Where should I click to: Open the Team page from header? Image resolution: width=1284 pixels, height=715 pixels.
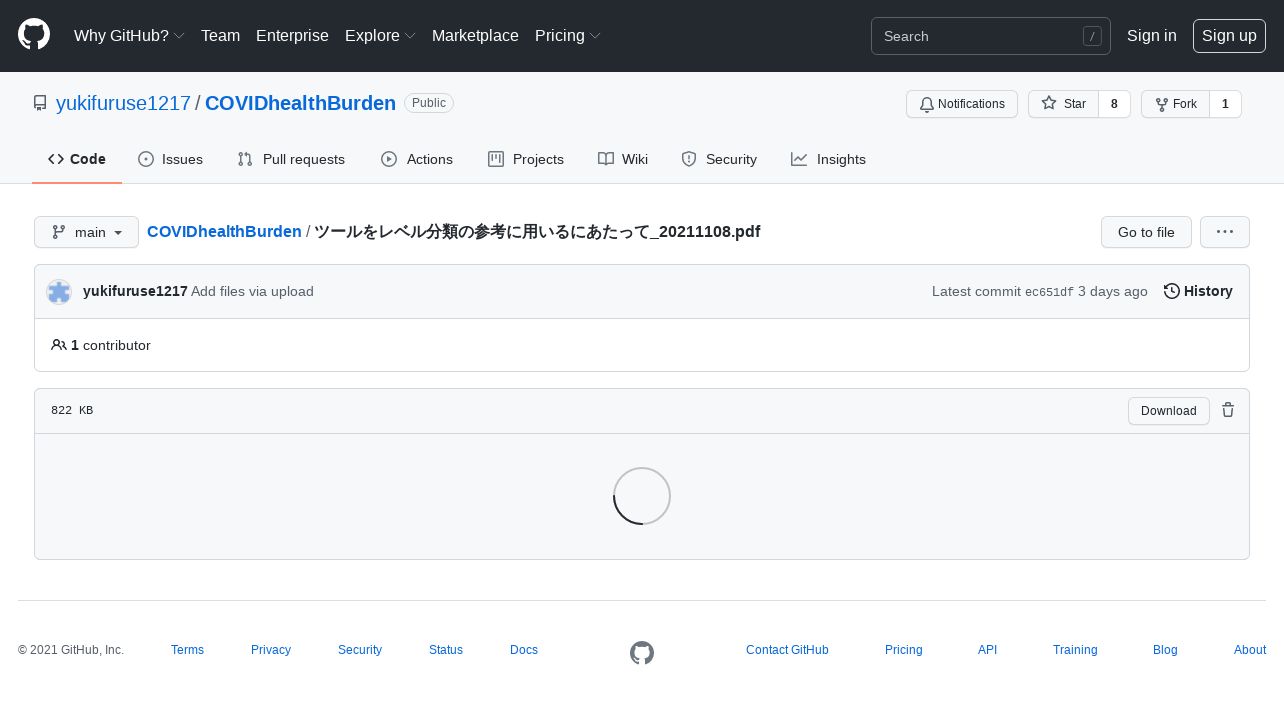[220, 35]
